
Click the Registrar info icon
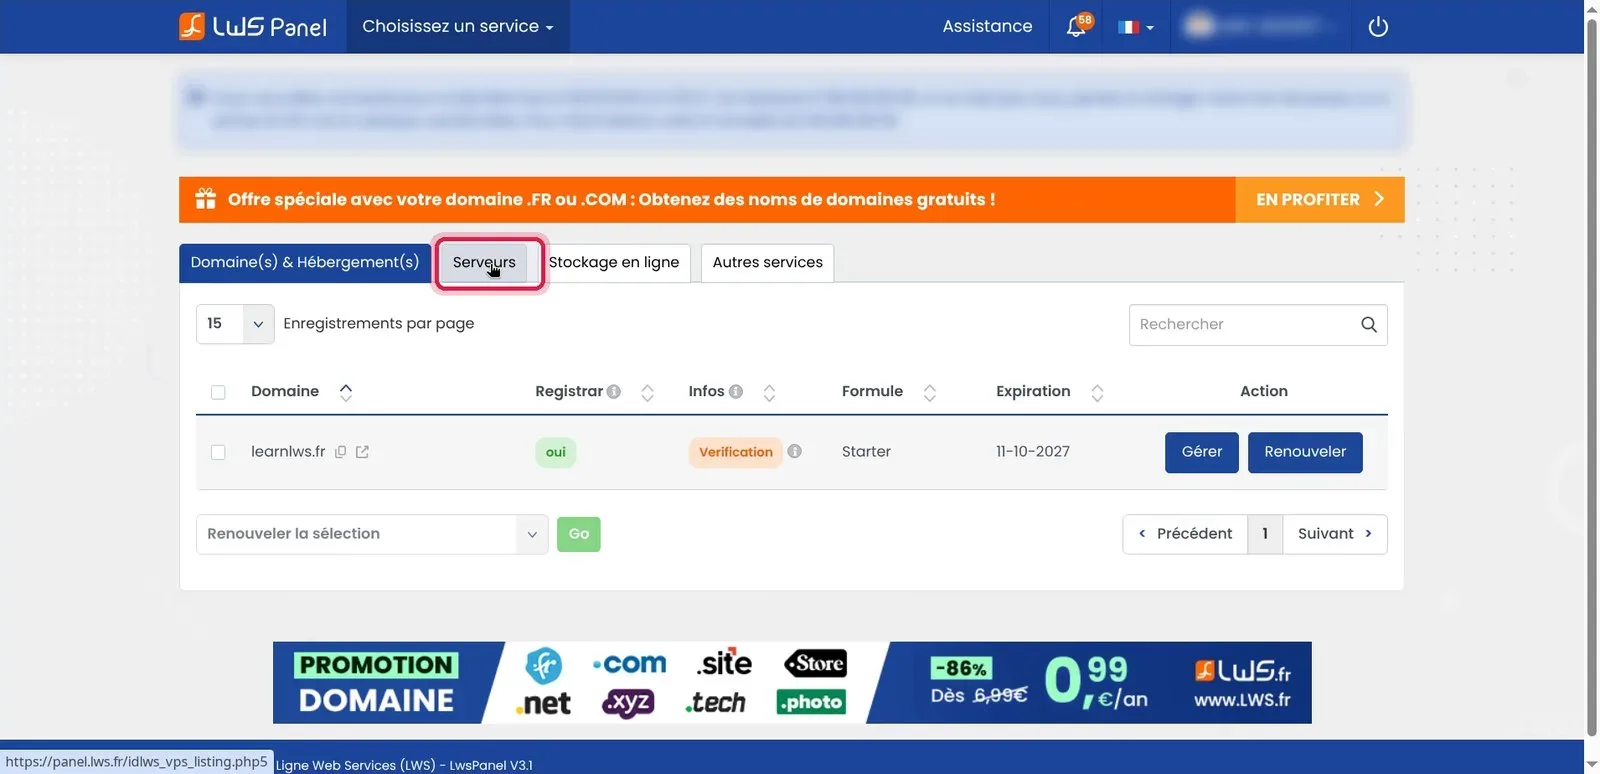point(614,392)
